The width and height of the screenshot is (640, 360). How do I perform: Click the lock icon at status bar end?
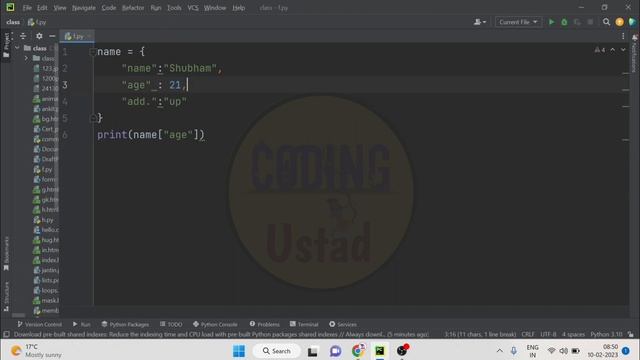[x=631, y=334]
